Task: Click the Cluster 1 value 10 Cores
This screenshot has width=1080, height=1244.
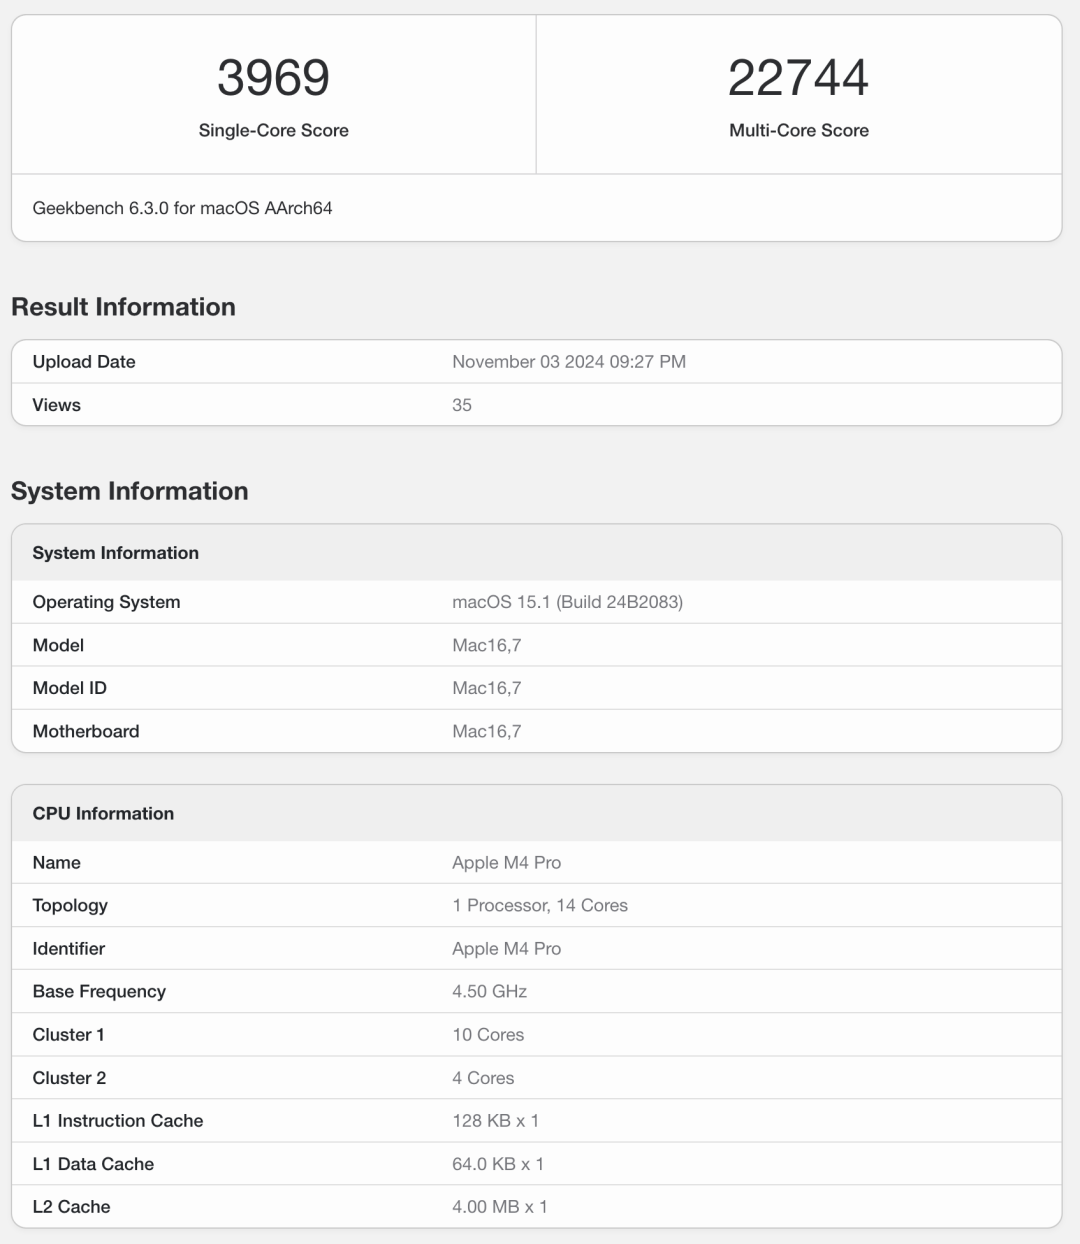Action: pyautogui.click(x=488, y=1035)
